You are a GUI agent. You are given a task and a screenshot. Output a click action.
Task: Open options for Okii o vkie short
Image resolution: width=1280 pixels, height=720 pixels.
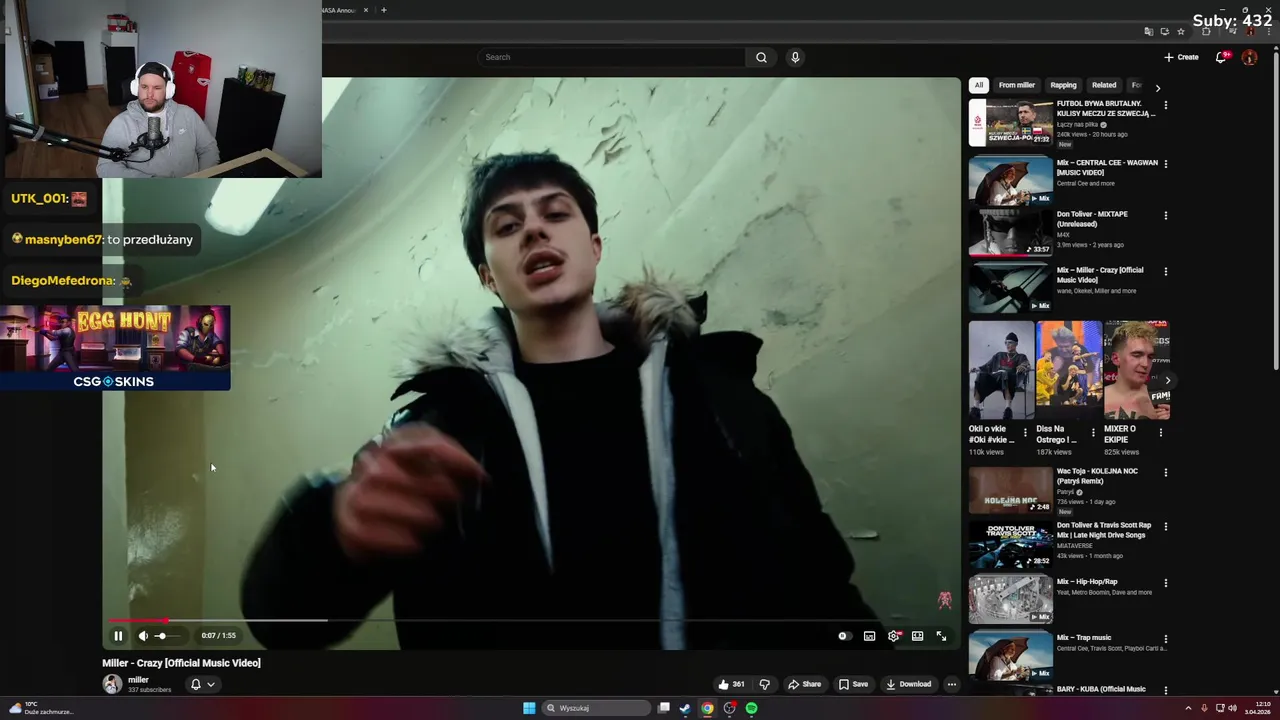[1025, 433]
